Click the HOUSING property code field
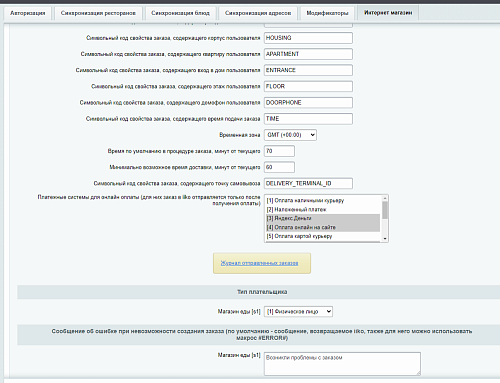500x383 pixels. (x=308, y=38)
